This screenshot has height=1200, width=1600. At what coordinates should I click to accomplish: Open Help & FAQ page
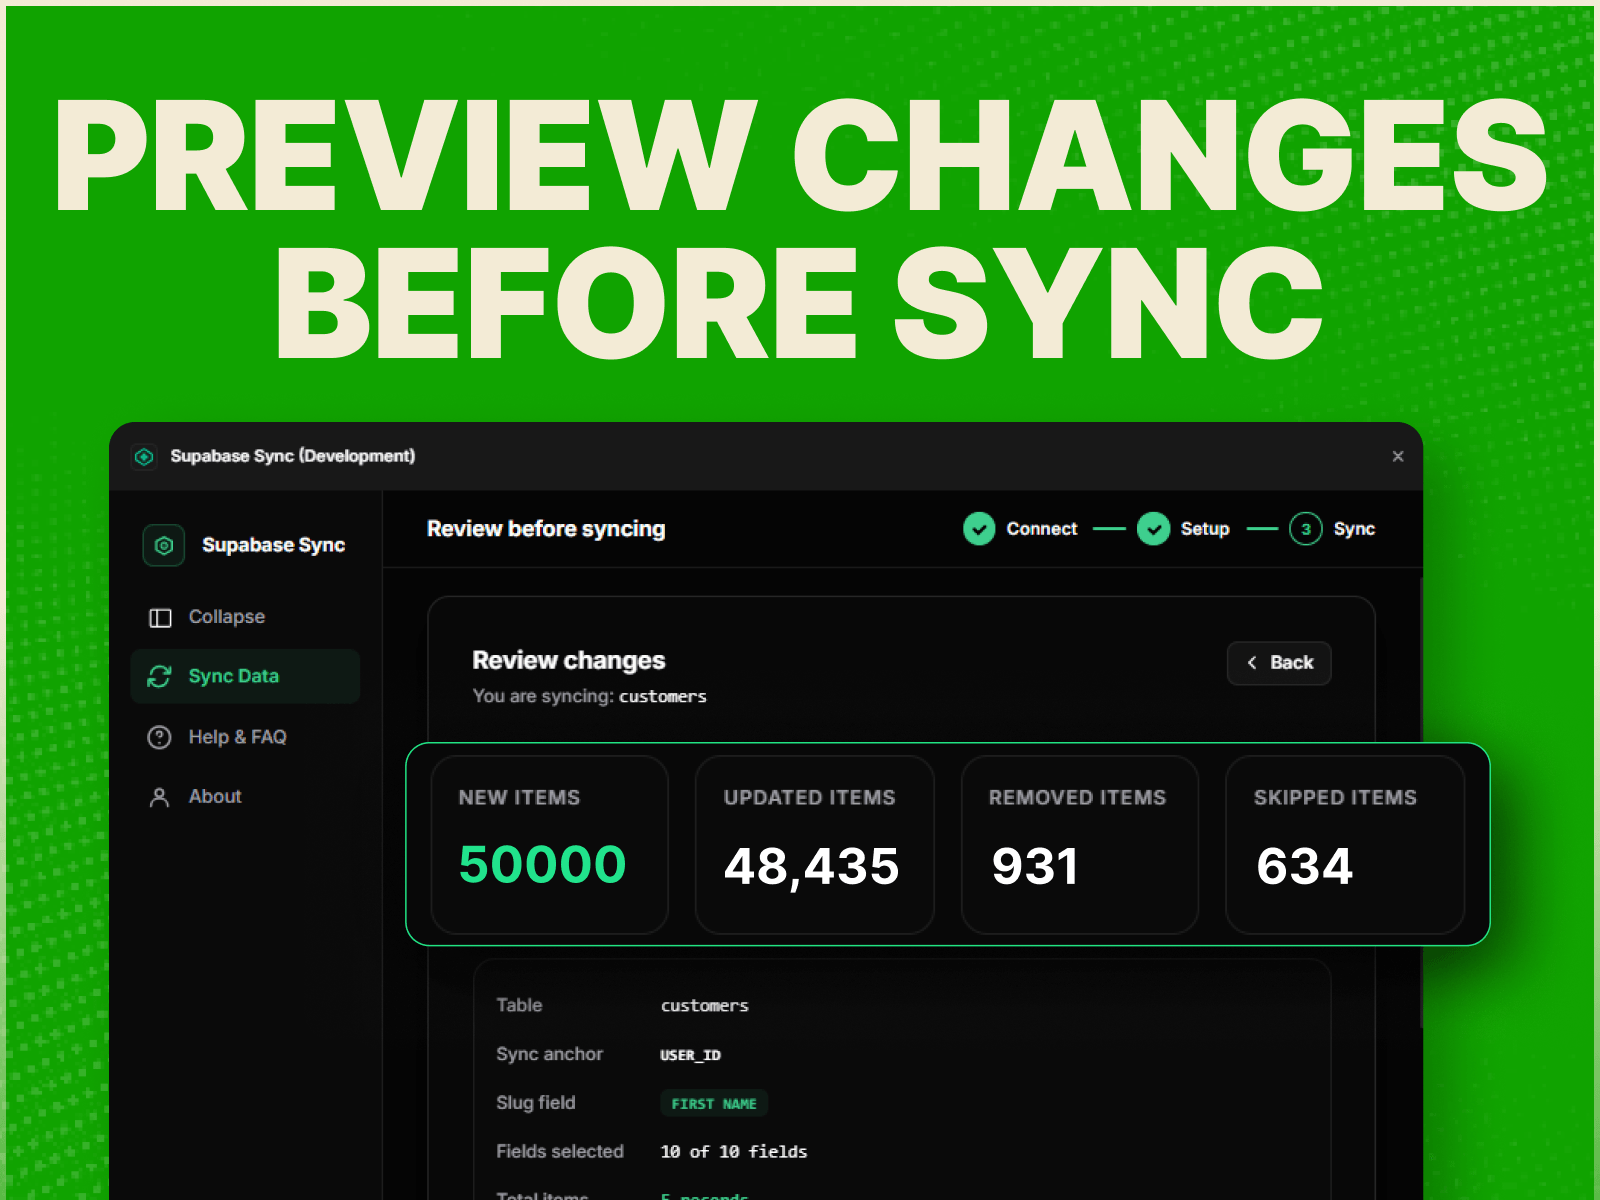point(245,737)
